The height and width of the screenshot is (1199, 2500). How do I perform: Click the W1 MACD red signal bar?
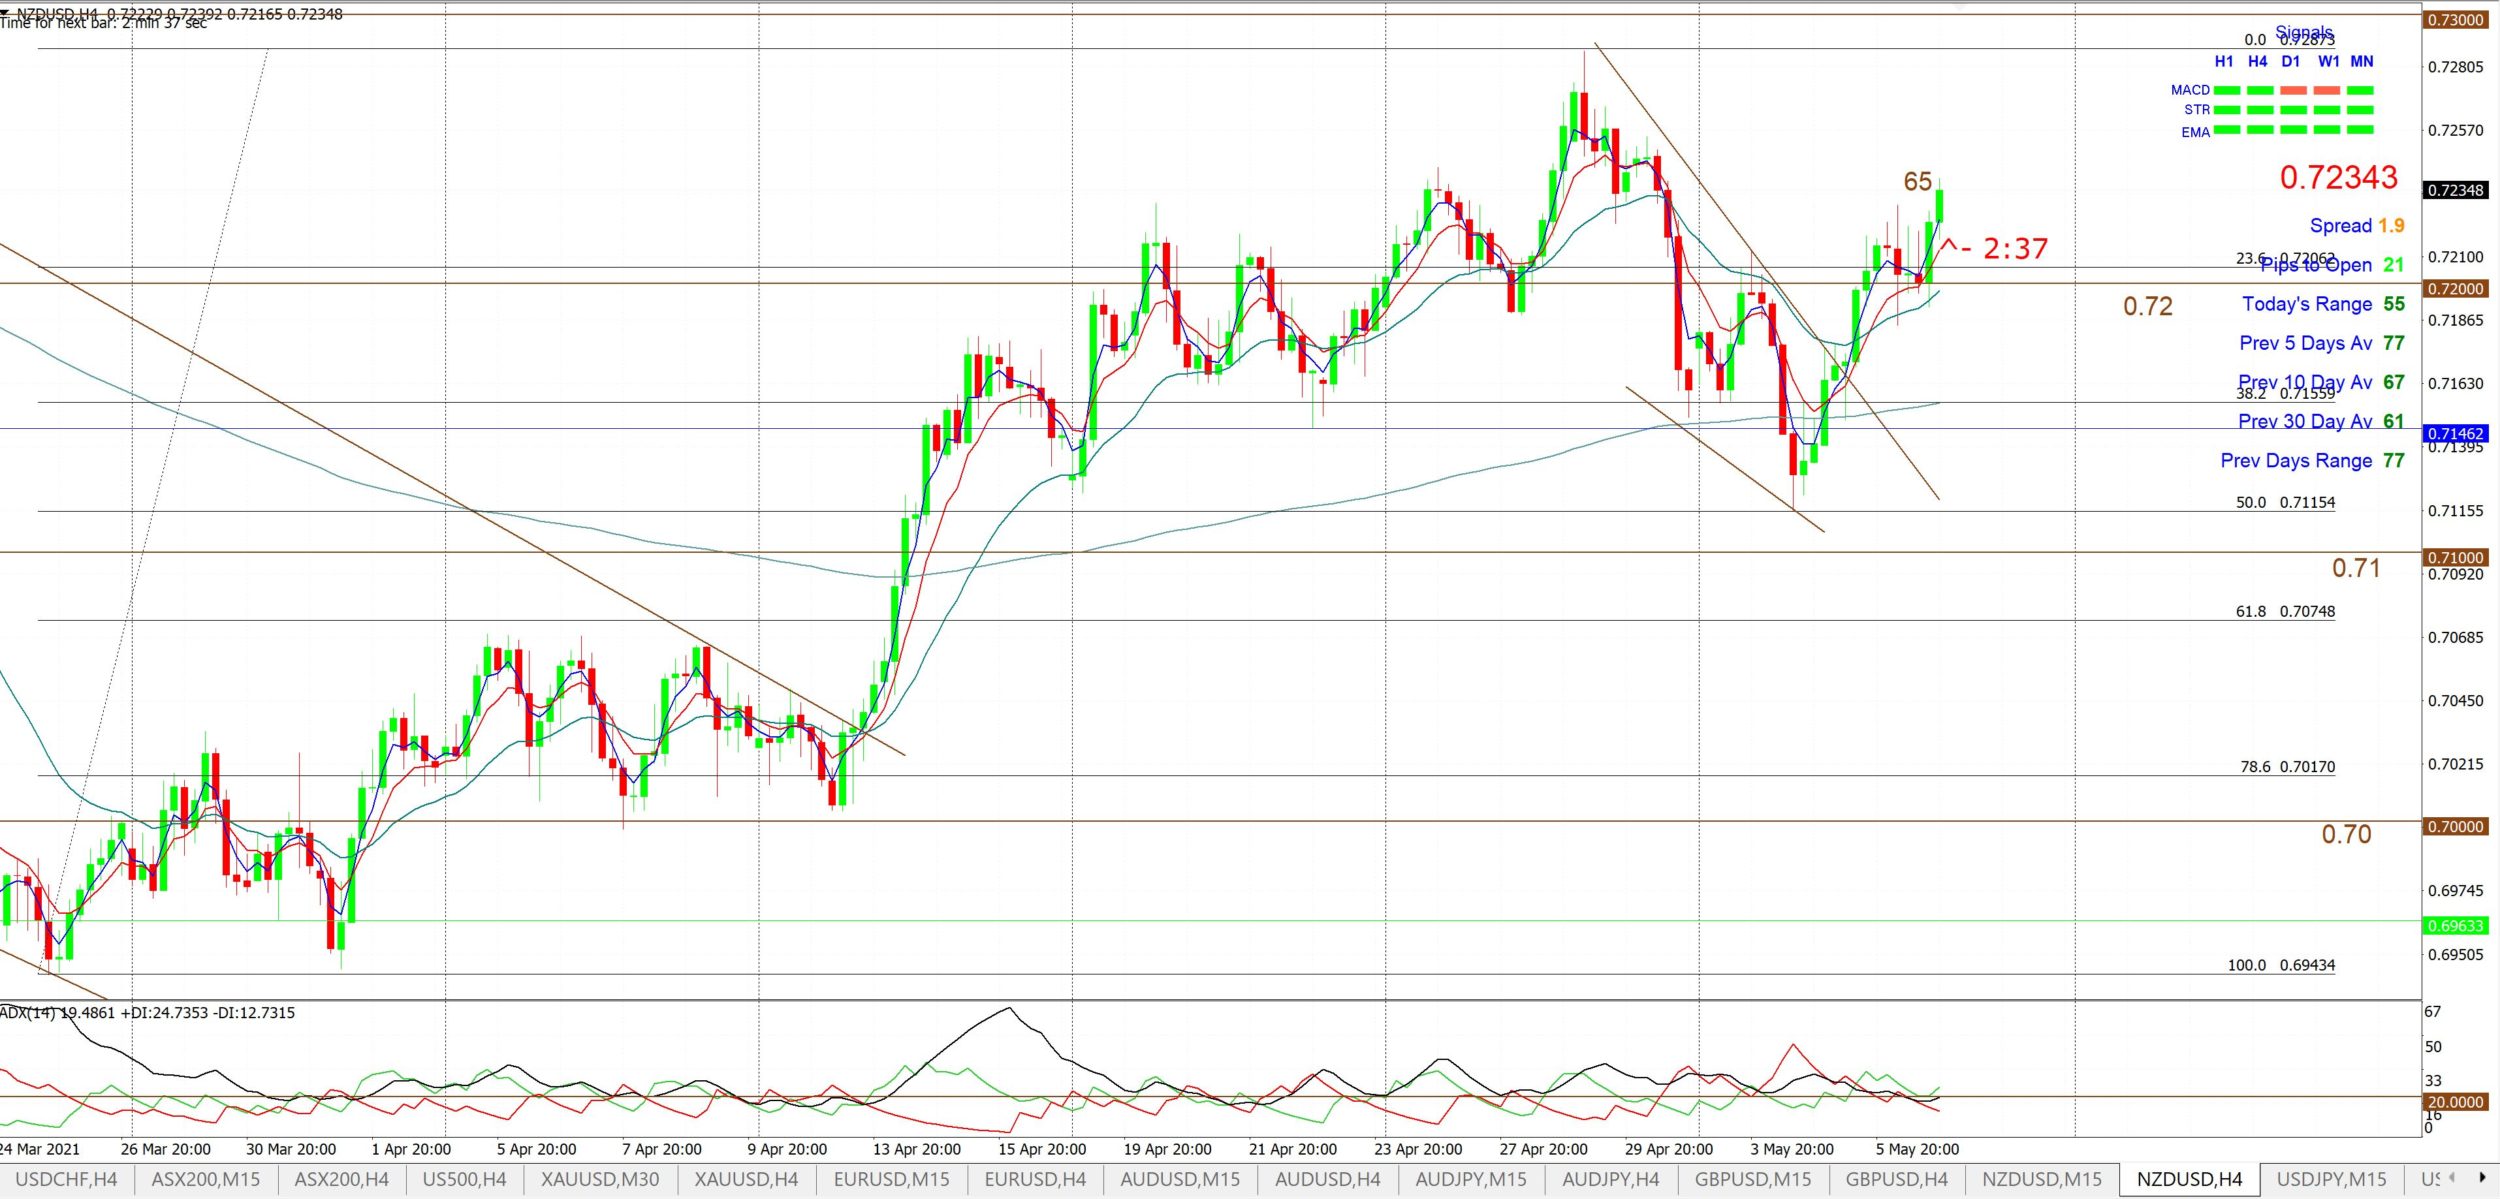2326,90
